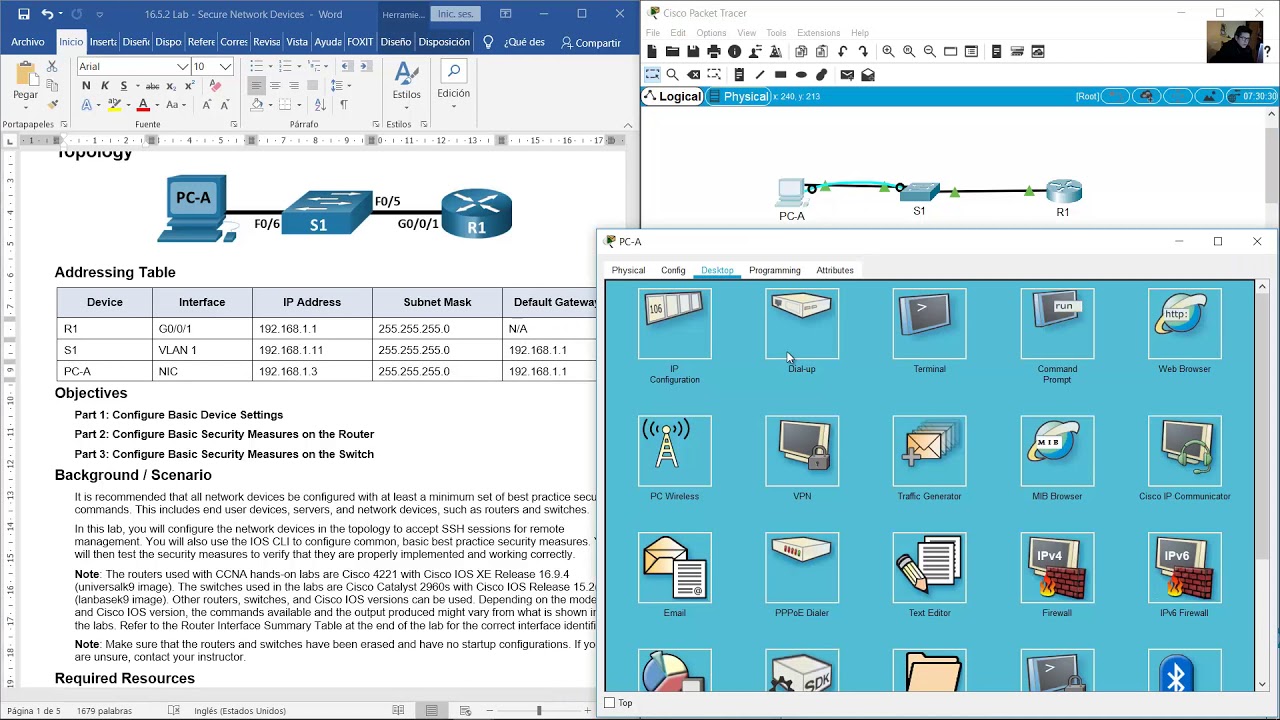Switch to Physical workspace view
Screen dimensions: 1280x720
click(x=738, y=97)
